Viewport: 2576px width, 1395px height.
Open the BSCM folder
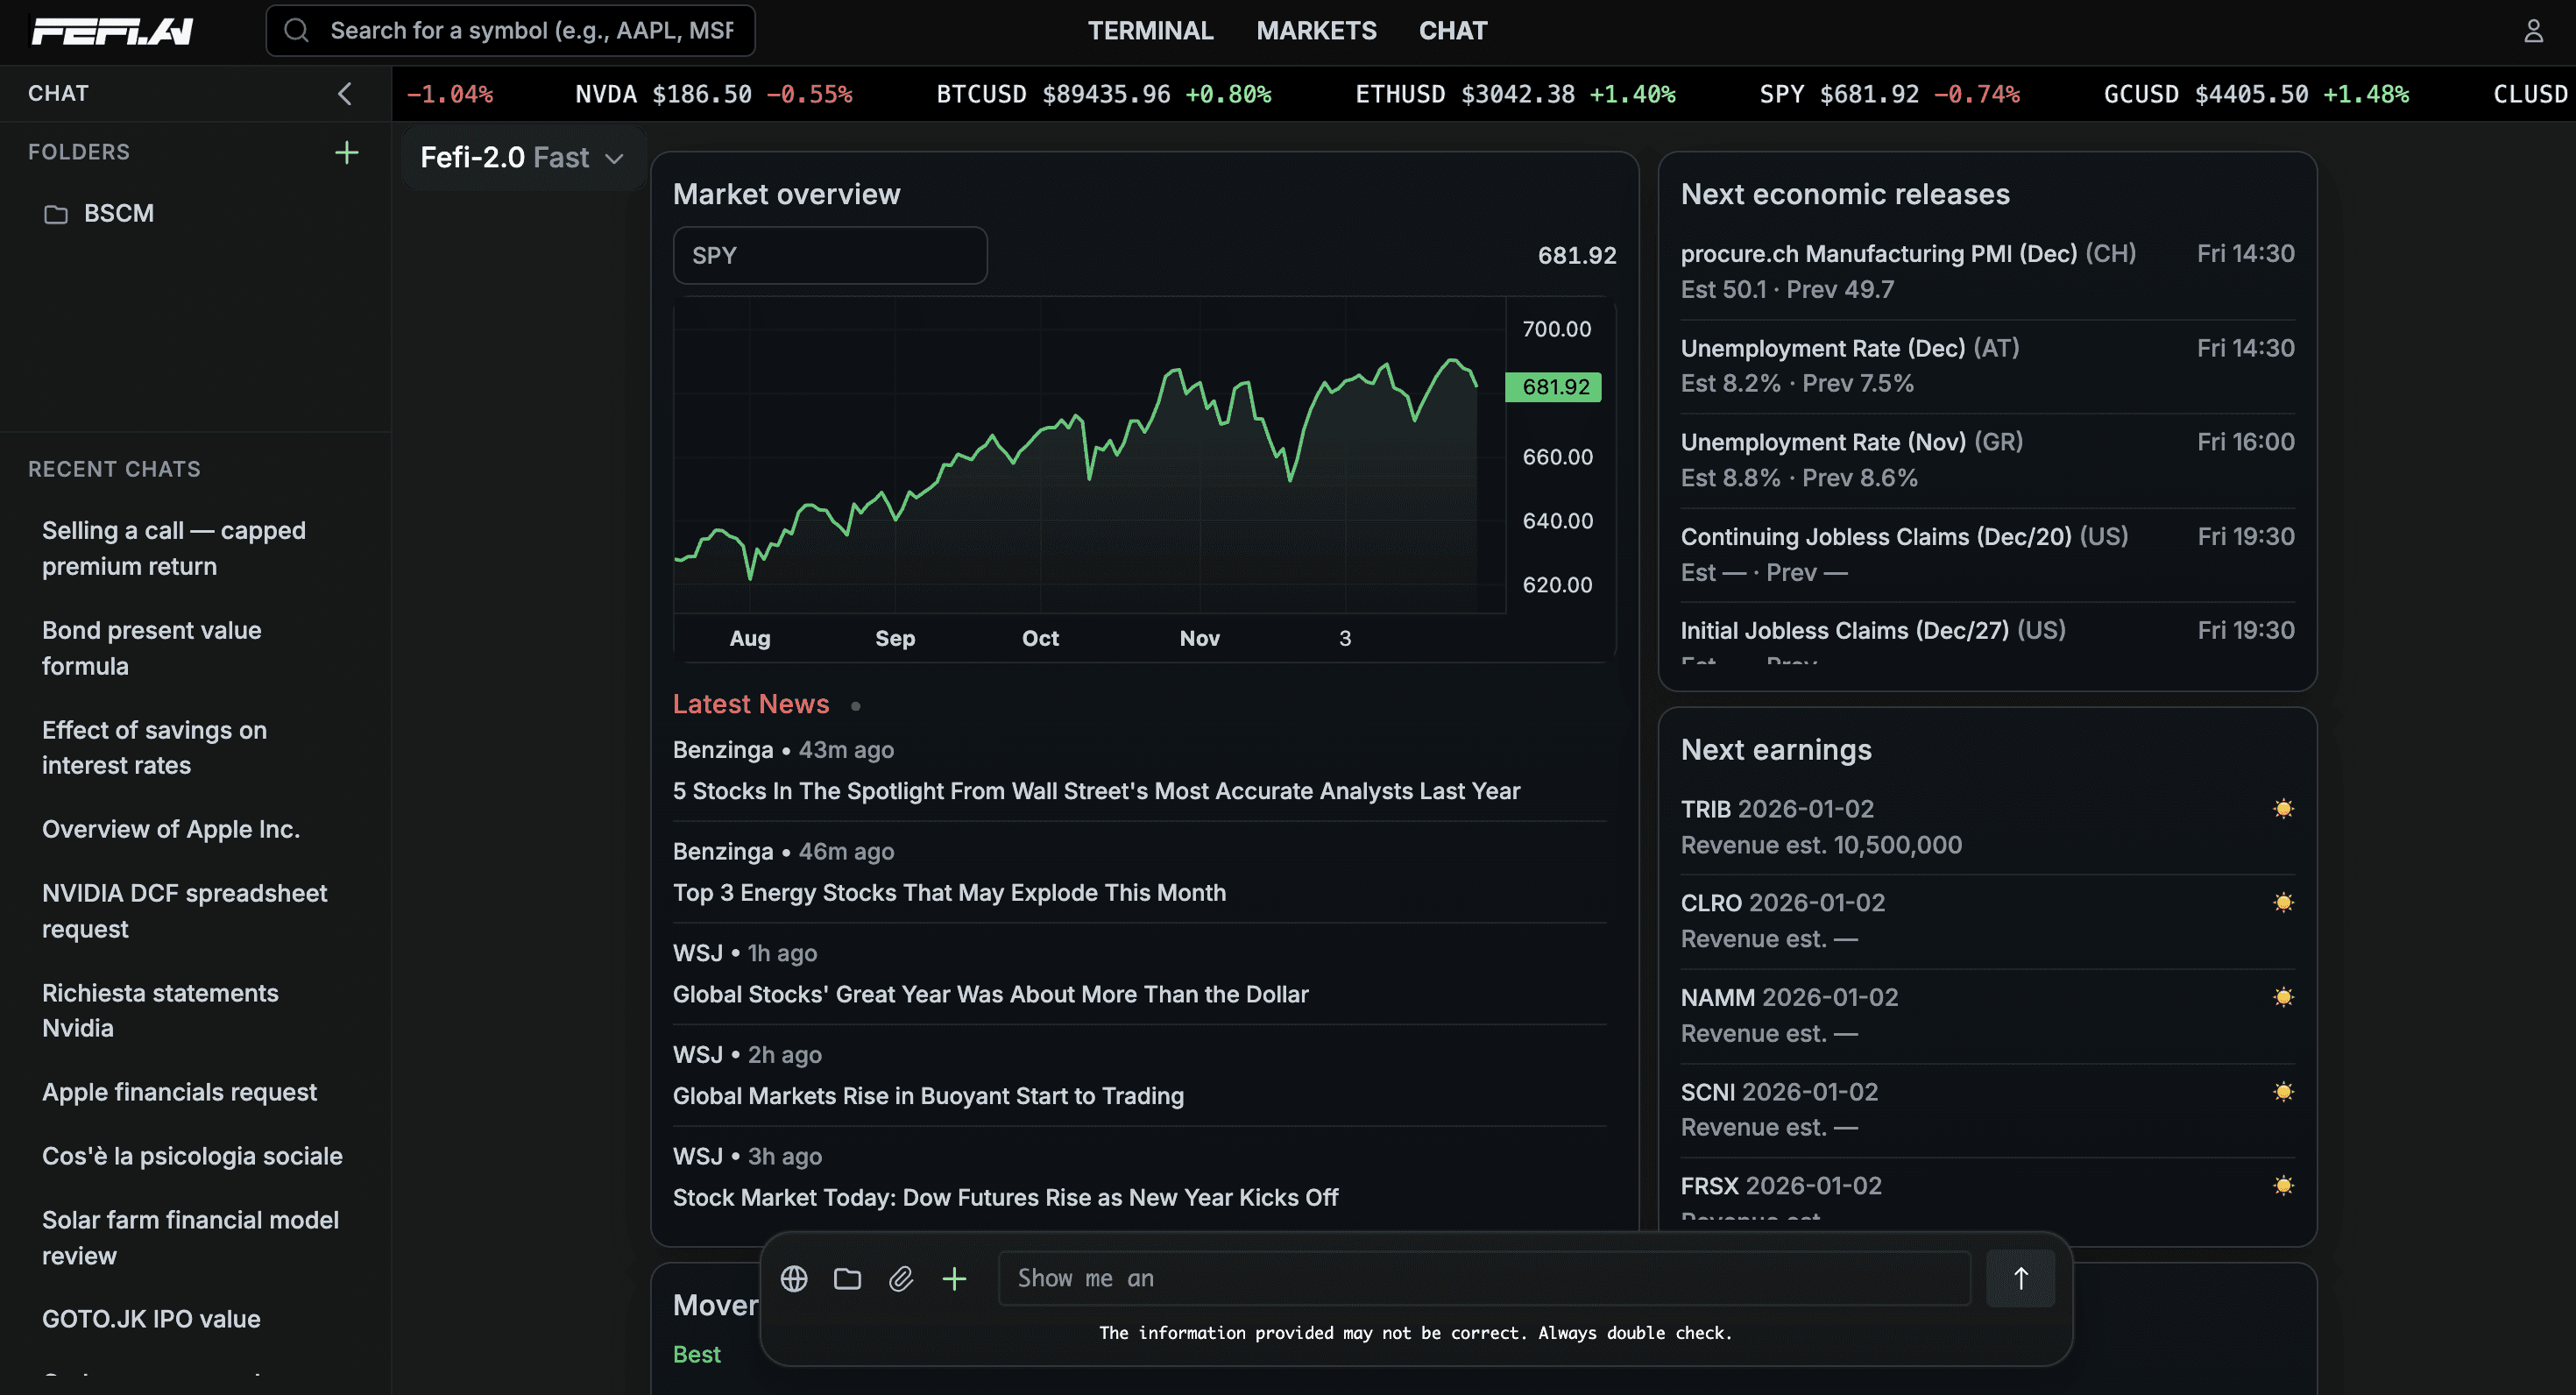click(x=118, y=213)
